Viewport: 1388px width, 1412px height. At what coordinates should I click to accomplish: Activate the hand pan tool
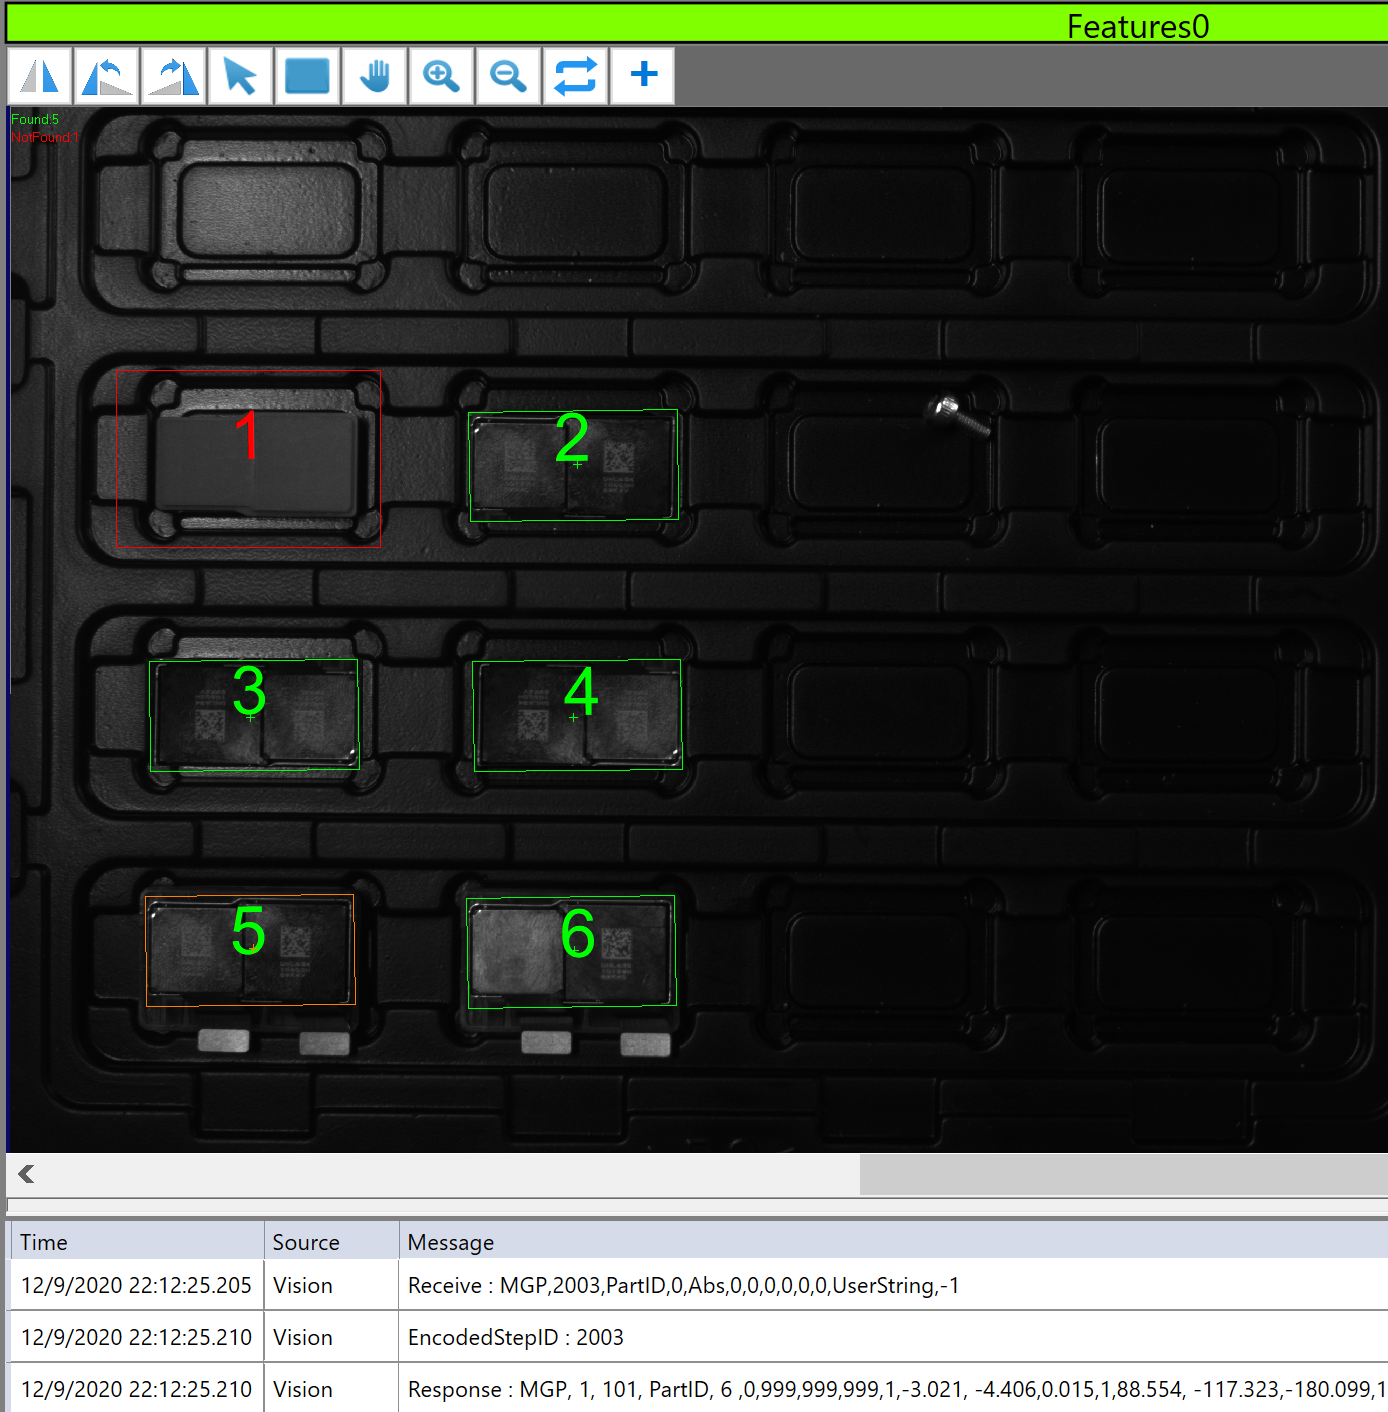[375, 76]
